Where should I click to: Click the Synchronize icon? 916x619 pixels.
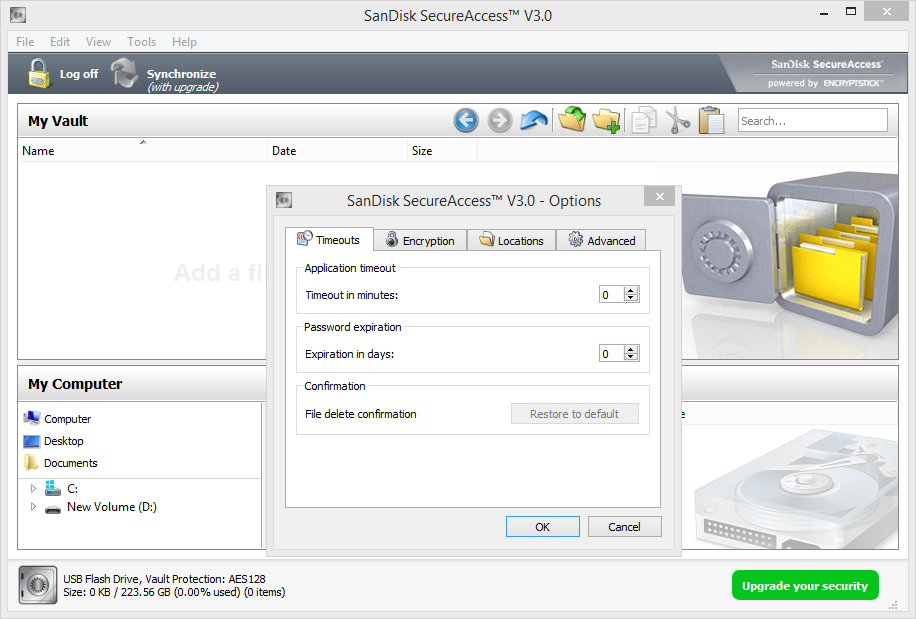[x=124, y=73]
